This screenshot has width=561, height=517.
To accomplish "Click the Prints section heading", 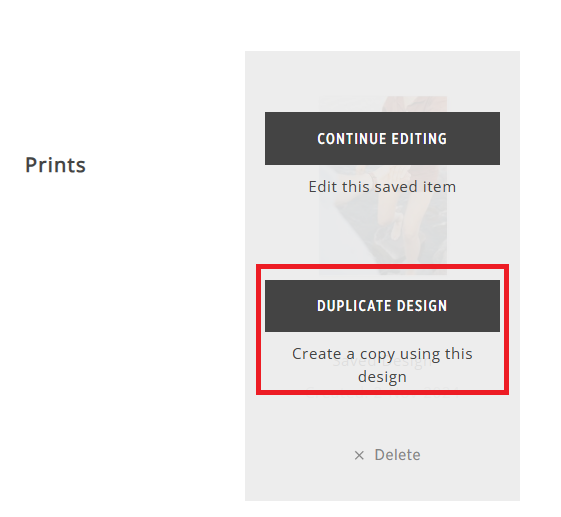I will click(x=55, y=165).
